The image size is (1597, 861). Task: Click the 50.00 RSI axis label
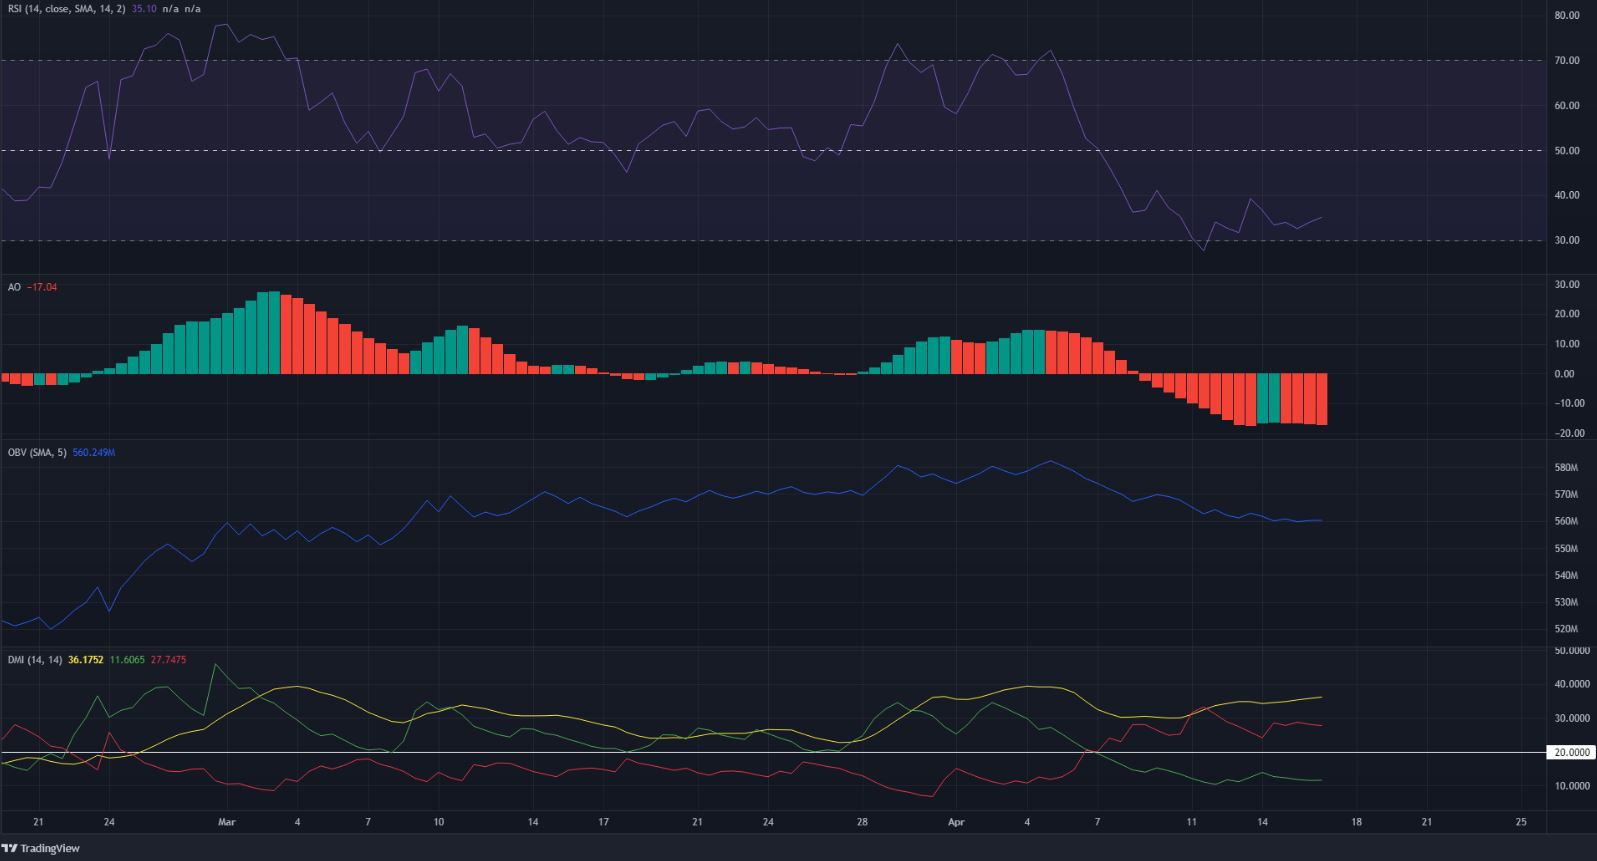pyautogui.click(x=1567, y=151)
